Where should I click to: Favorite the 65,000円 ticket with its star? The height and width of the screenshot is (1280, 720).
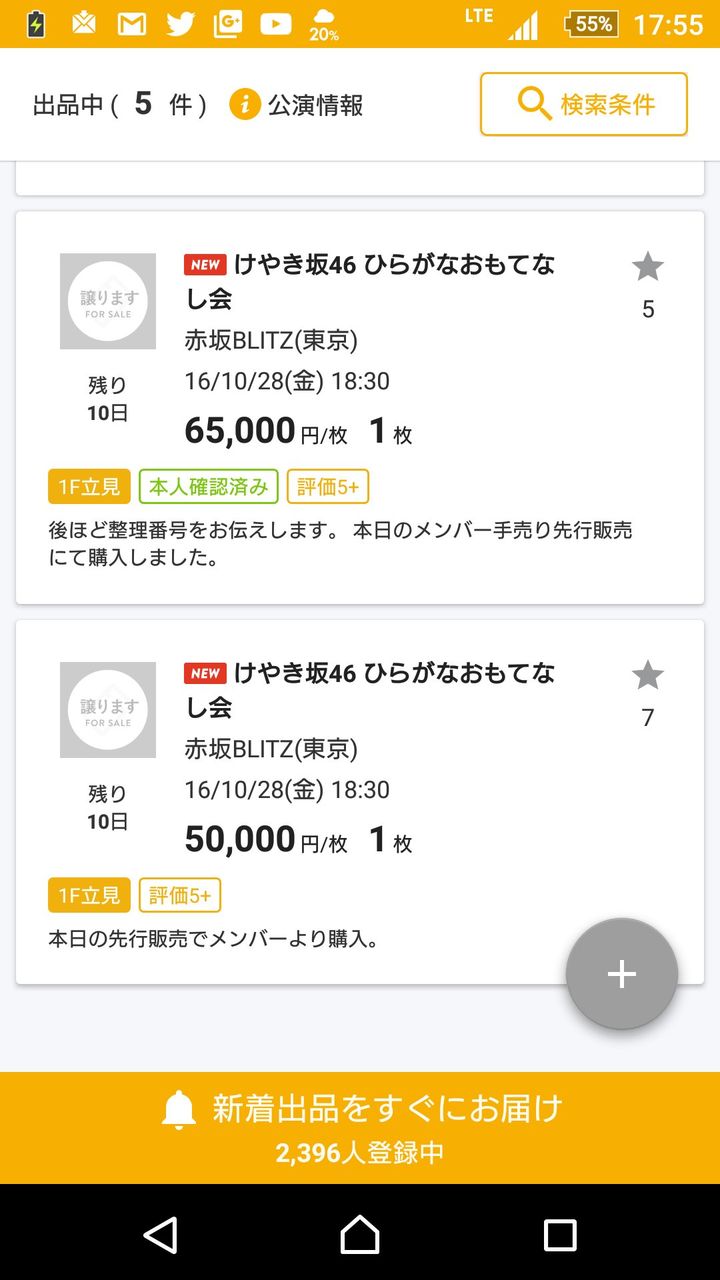tap(648, 267)
